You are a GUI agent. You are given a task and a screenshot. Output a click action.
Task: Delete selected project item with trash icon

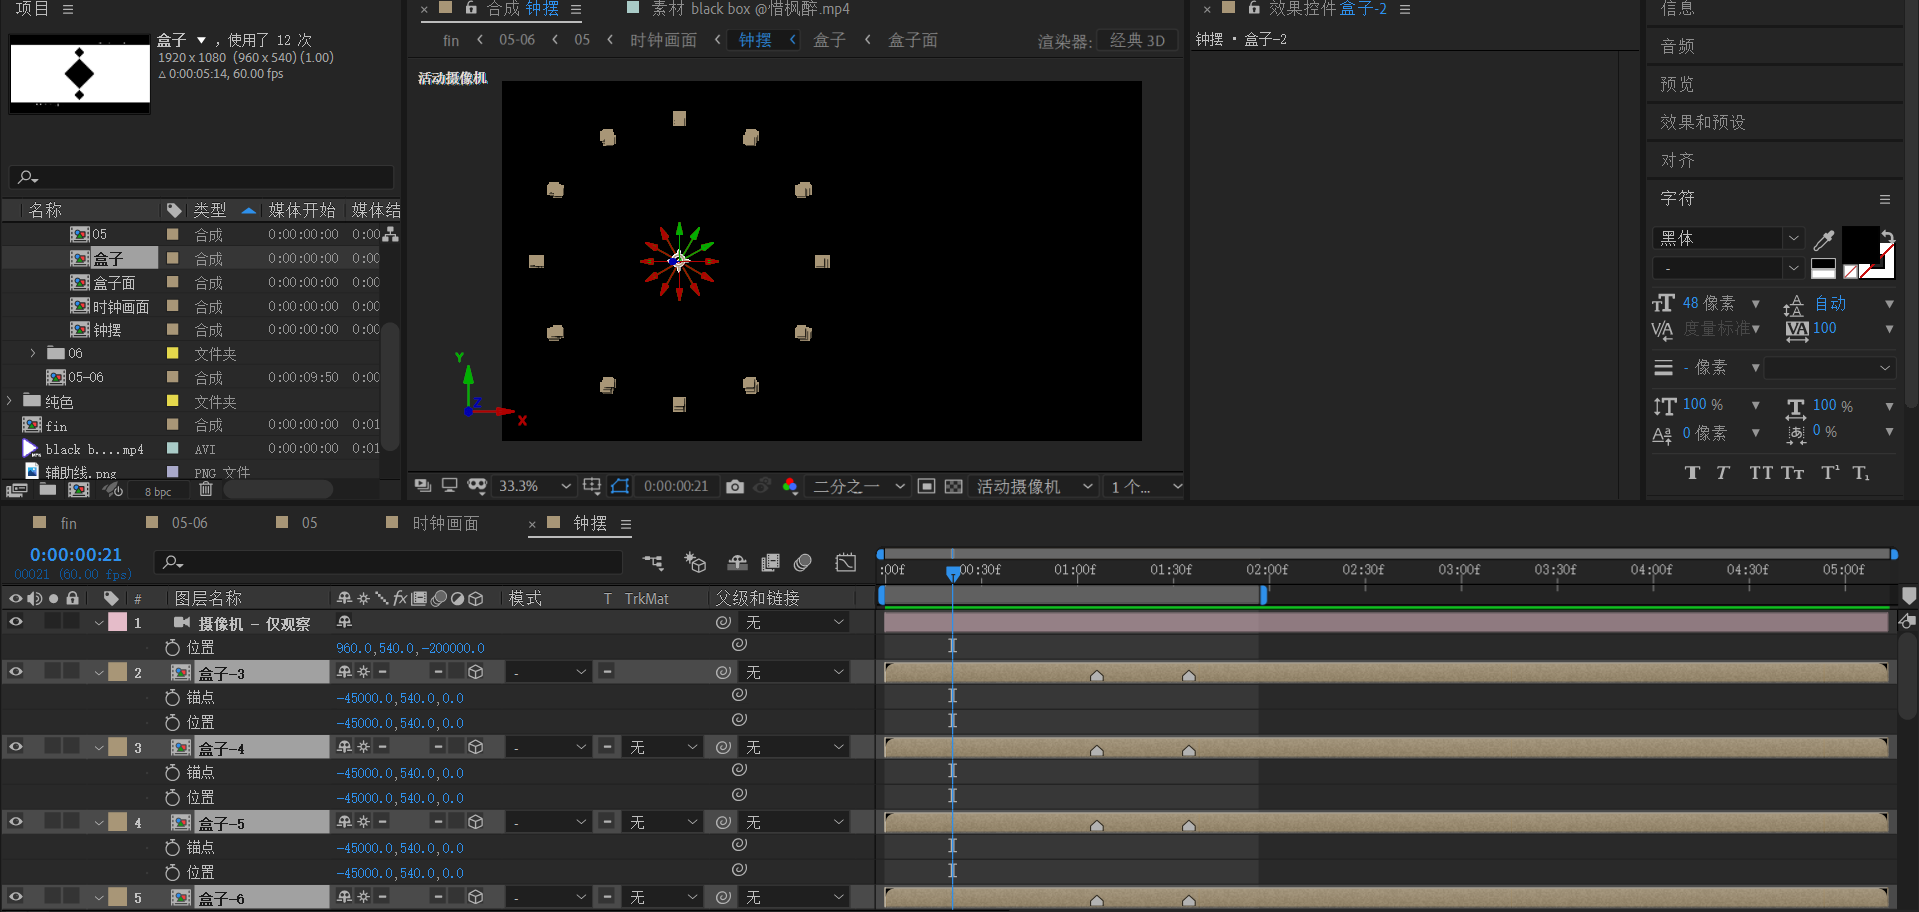[x=205, y=489]
